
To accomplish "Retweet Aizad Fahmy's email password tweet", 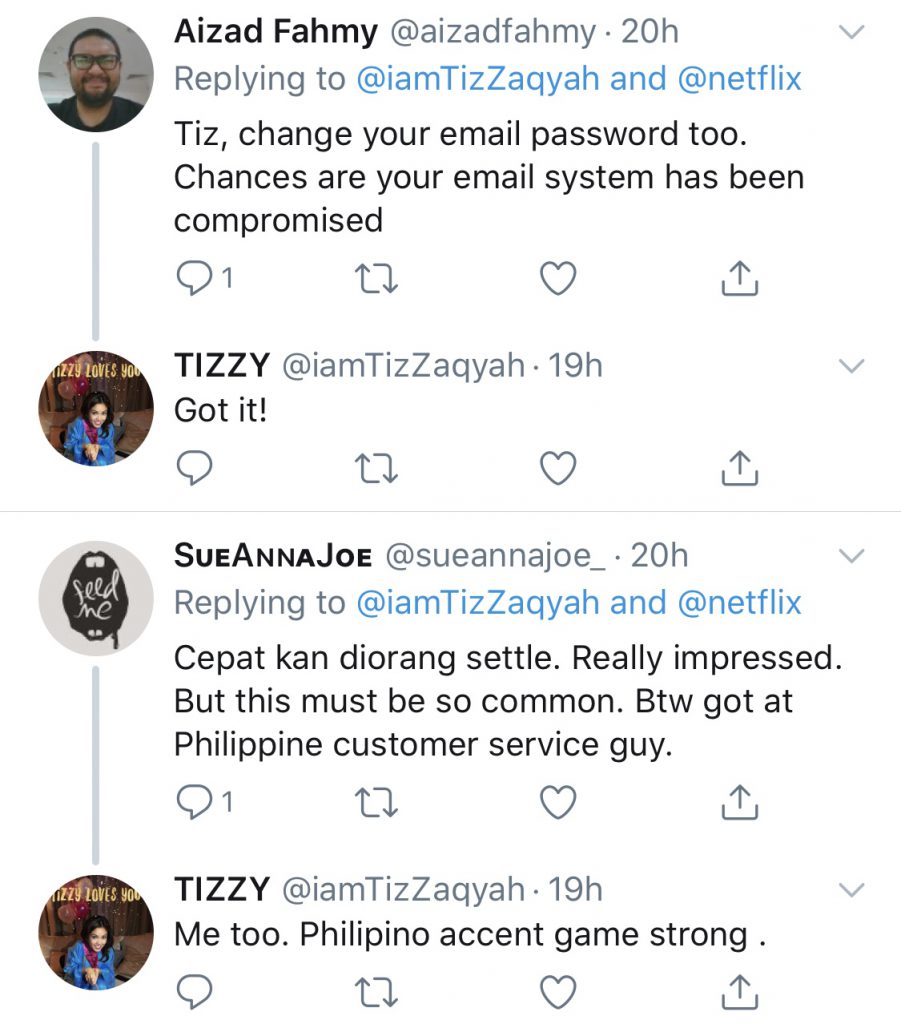I will (x=377, y=280).
